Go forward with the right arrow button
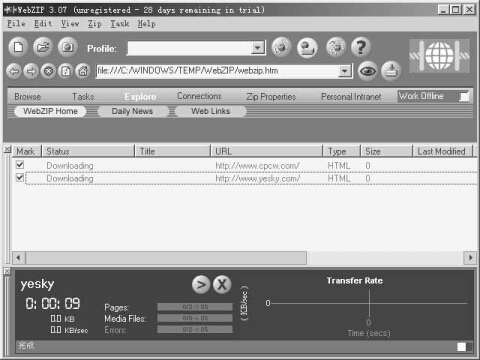This screenshot has height=360, width=480. 31,71
